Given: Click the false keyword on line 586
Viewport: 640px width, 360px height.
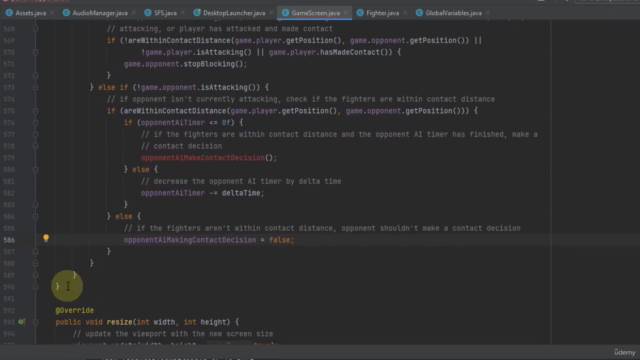Looking at the screenshot, I should coord(280,240).
